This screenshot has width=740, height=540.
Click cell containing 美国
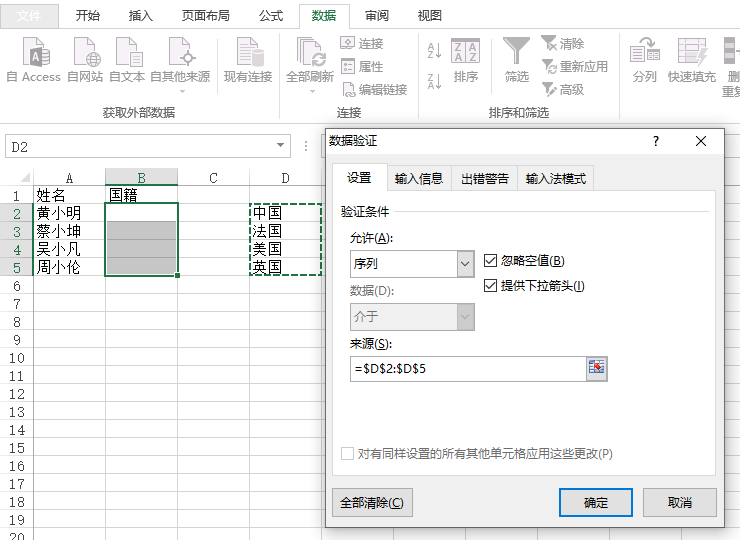pyautogui.click(x=285, y=249)
